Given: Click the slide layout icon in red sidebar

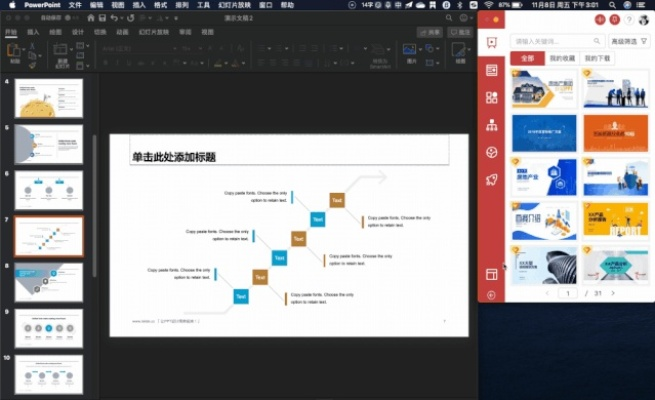Looking at the screenshot, I should (x=491, y=69).
